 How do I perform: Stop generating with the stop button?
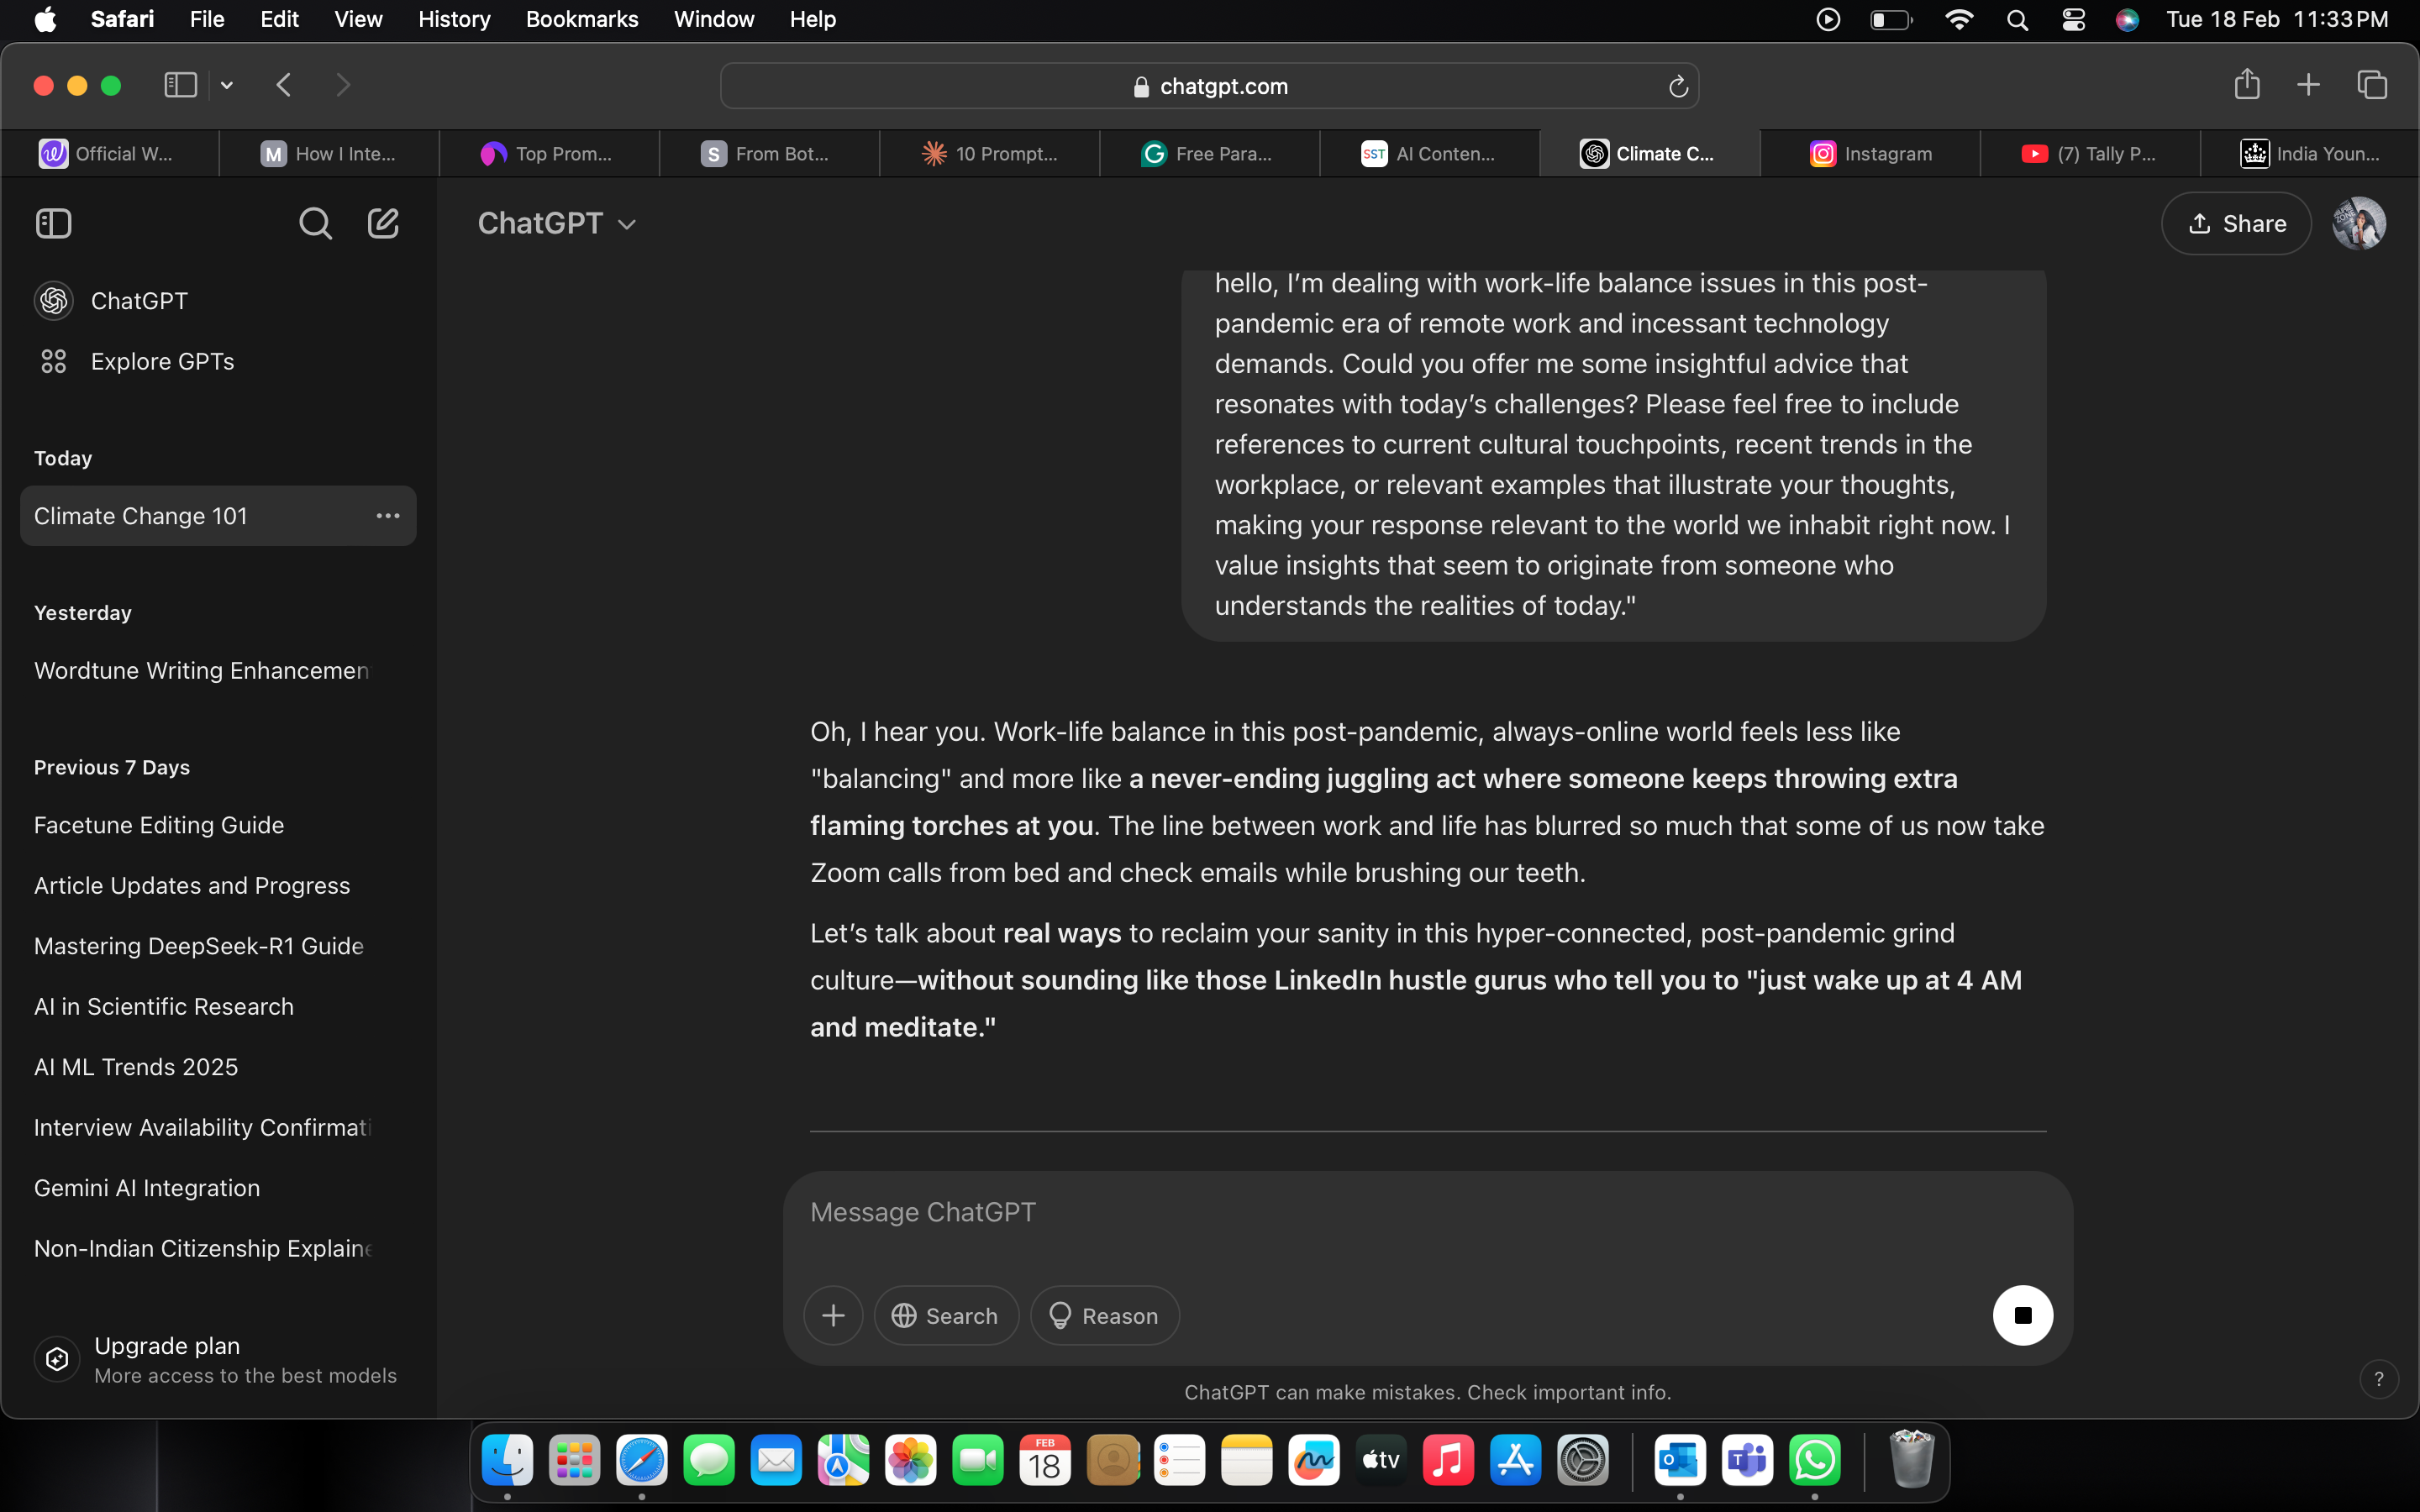click(2022, 1315)
